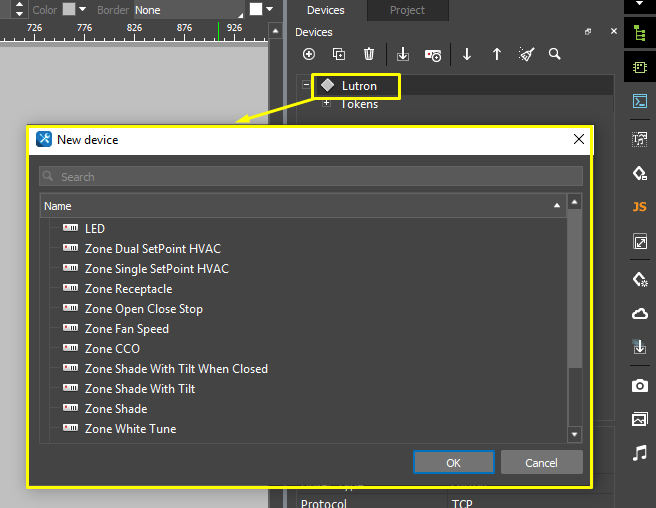Click the duplicate device icon
Viewport: 656px width, 508px height.
[x=339, y=55]
